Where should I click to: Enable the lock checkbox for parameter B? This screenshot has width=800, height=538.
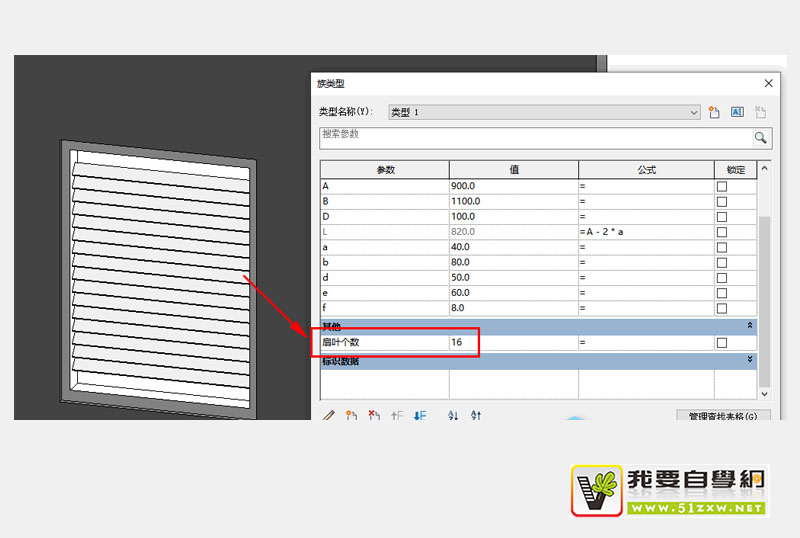(722, 202)
